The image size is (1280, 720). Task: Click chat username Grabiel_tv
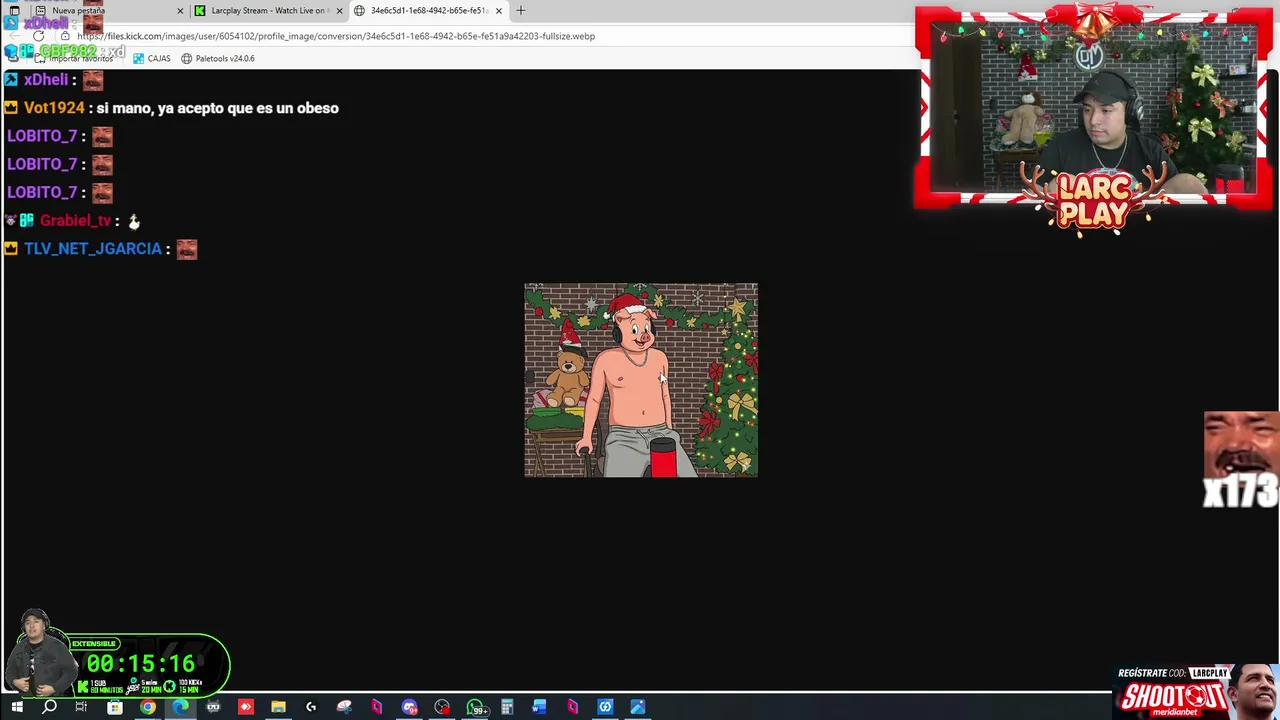75,220
